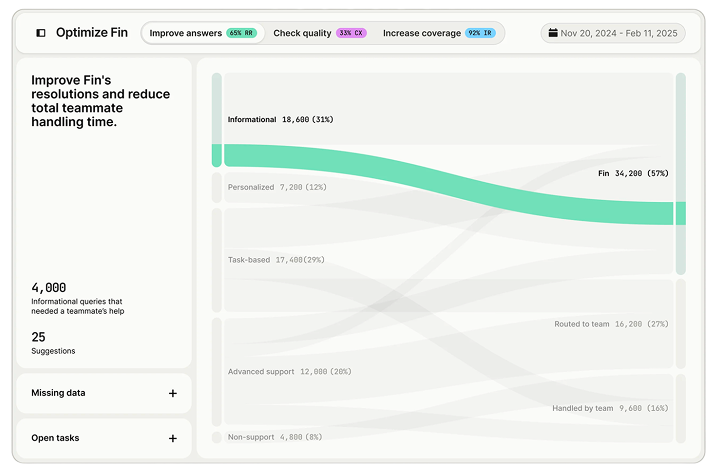717x472 pixels.
Task: Expand Open tasks with plus icon
Action: click(x=173, y=438)
